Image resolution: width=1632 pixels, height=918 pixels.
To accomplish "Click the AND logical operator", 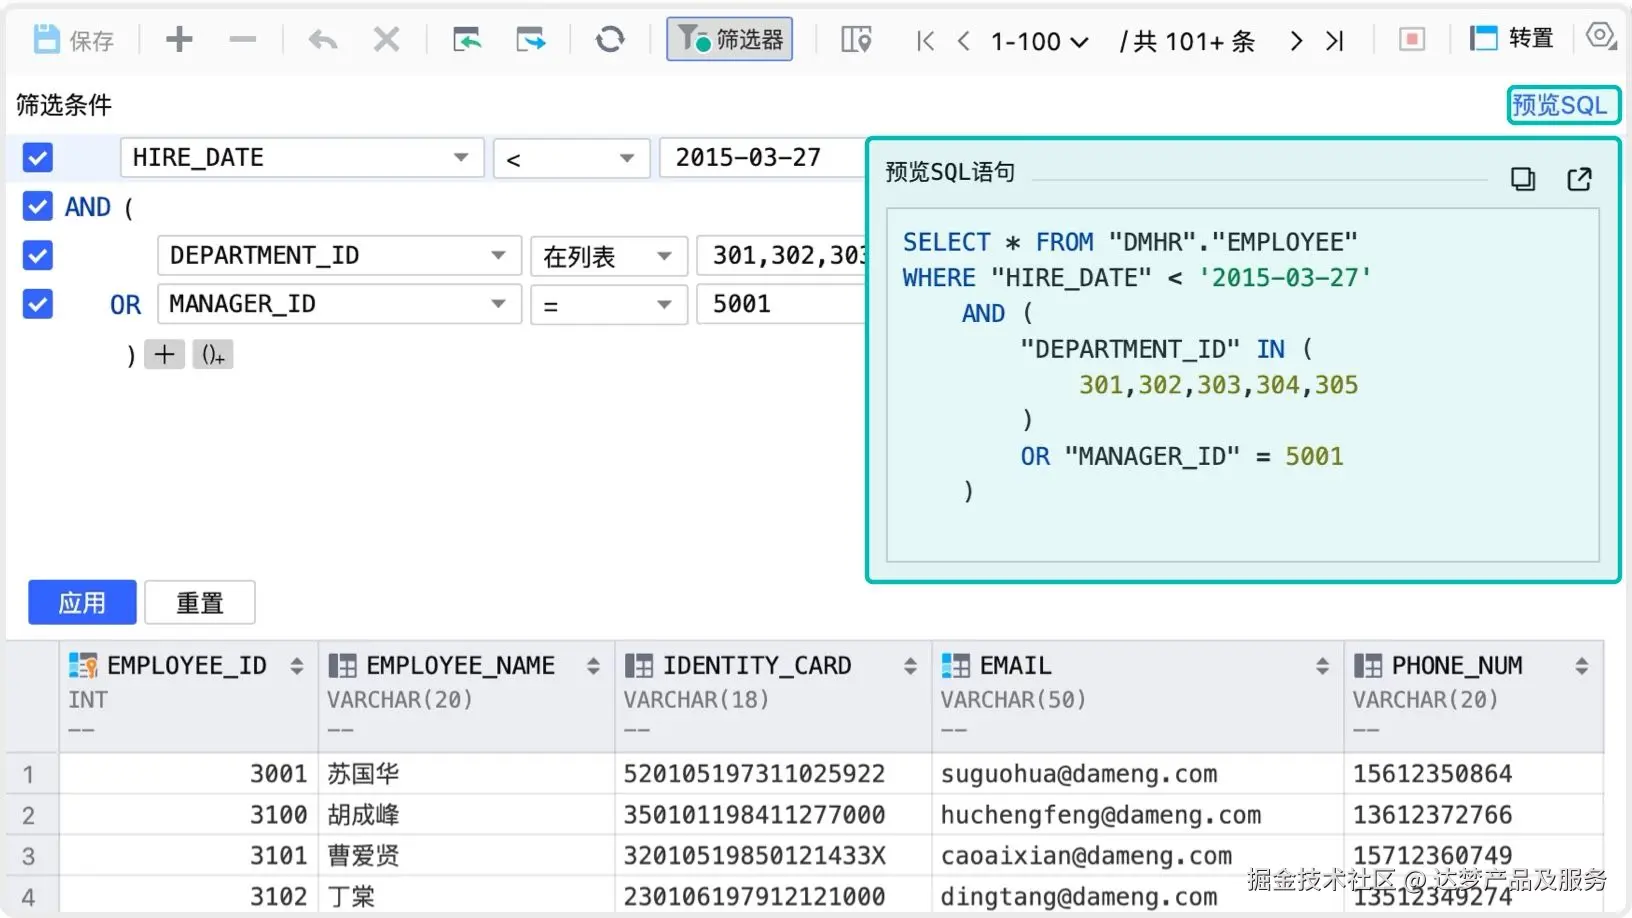I will pyautogui.click(x=88, y=207).
